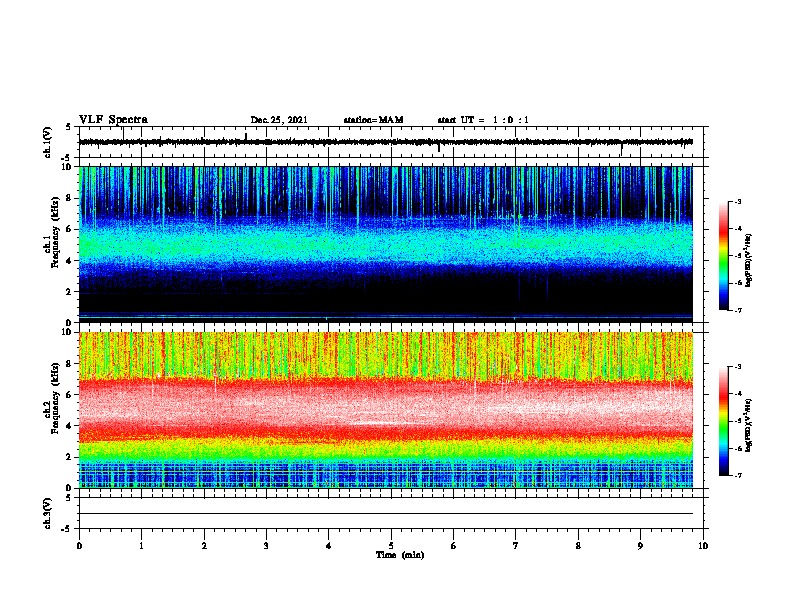Screen dimensions: 792x612
Task: Click the ch.1 spectrogram color scale bar
Action: tap(723, 256)
